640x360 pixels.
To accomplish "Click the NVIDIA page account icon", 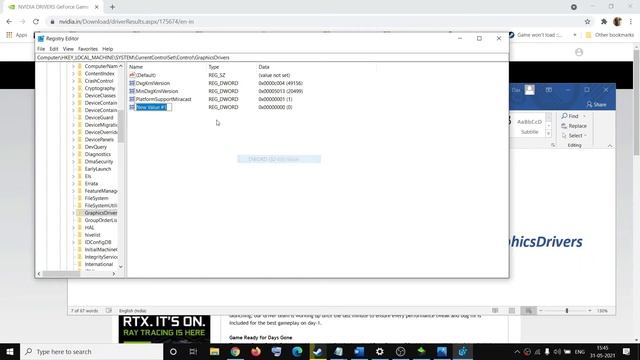I will pyautogui.click(x=579, y=52).
